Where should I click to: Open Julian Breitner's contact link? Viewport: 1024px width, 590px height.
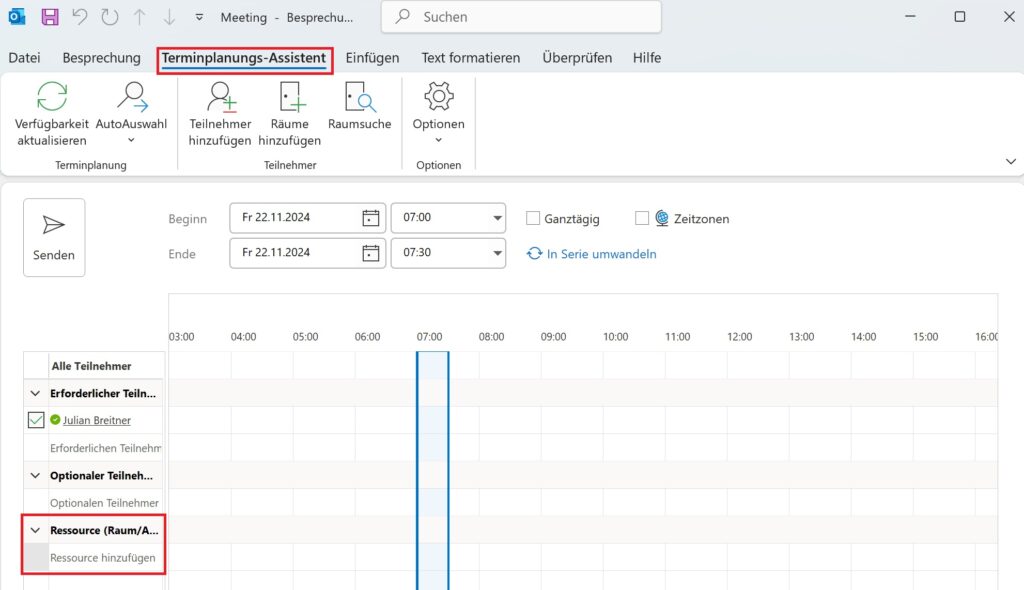(x=97, y=420)
